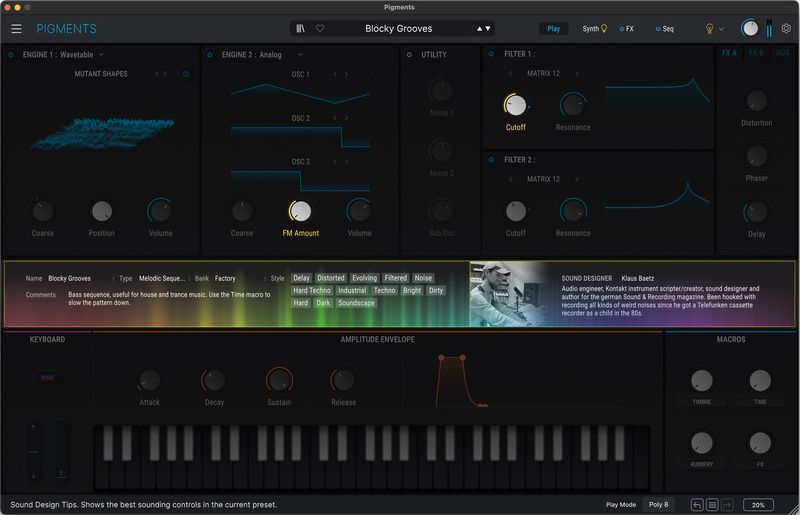Click the TIMBRE macro knob
The height and width of the screenshot is (515, 800).
point(702,381)
